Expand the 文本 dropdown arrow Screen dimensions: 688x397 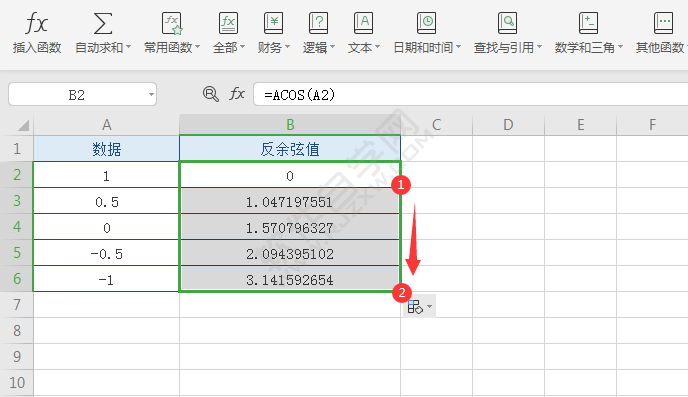pos(377,46)
